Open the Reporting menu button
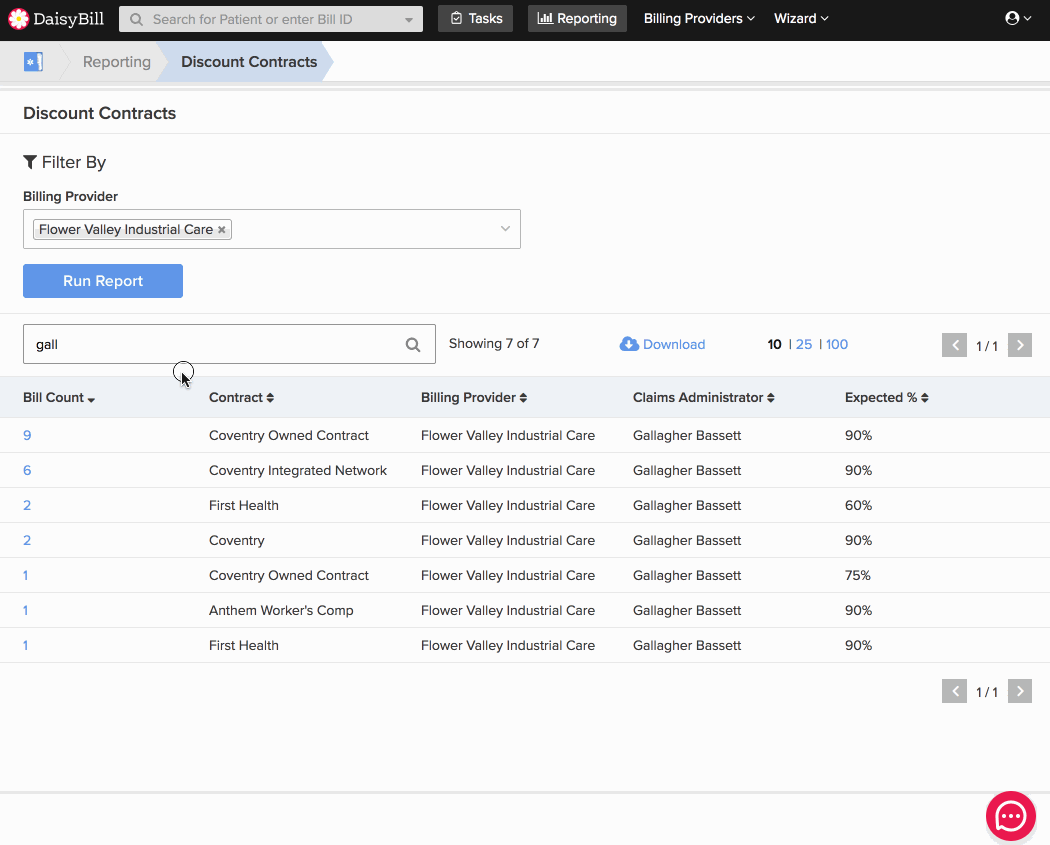 point(577,18)
